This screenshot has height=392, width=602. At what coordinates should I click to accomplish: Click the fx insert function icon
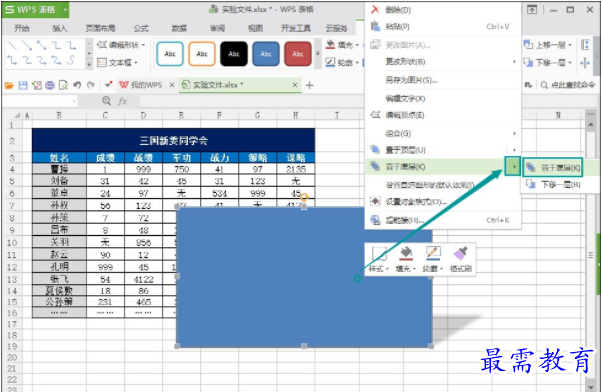point(122,101)
